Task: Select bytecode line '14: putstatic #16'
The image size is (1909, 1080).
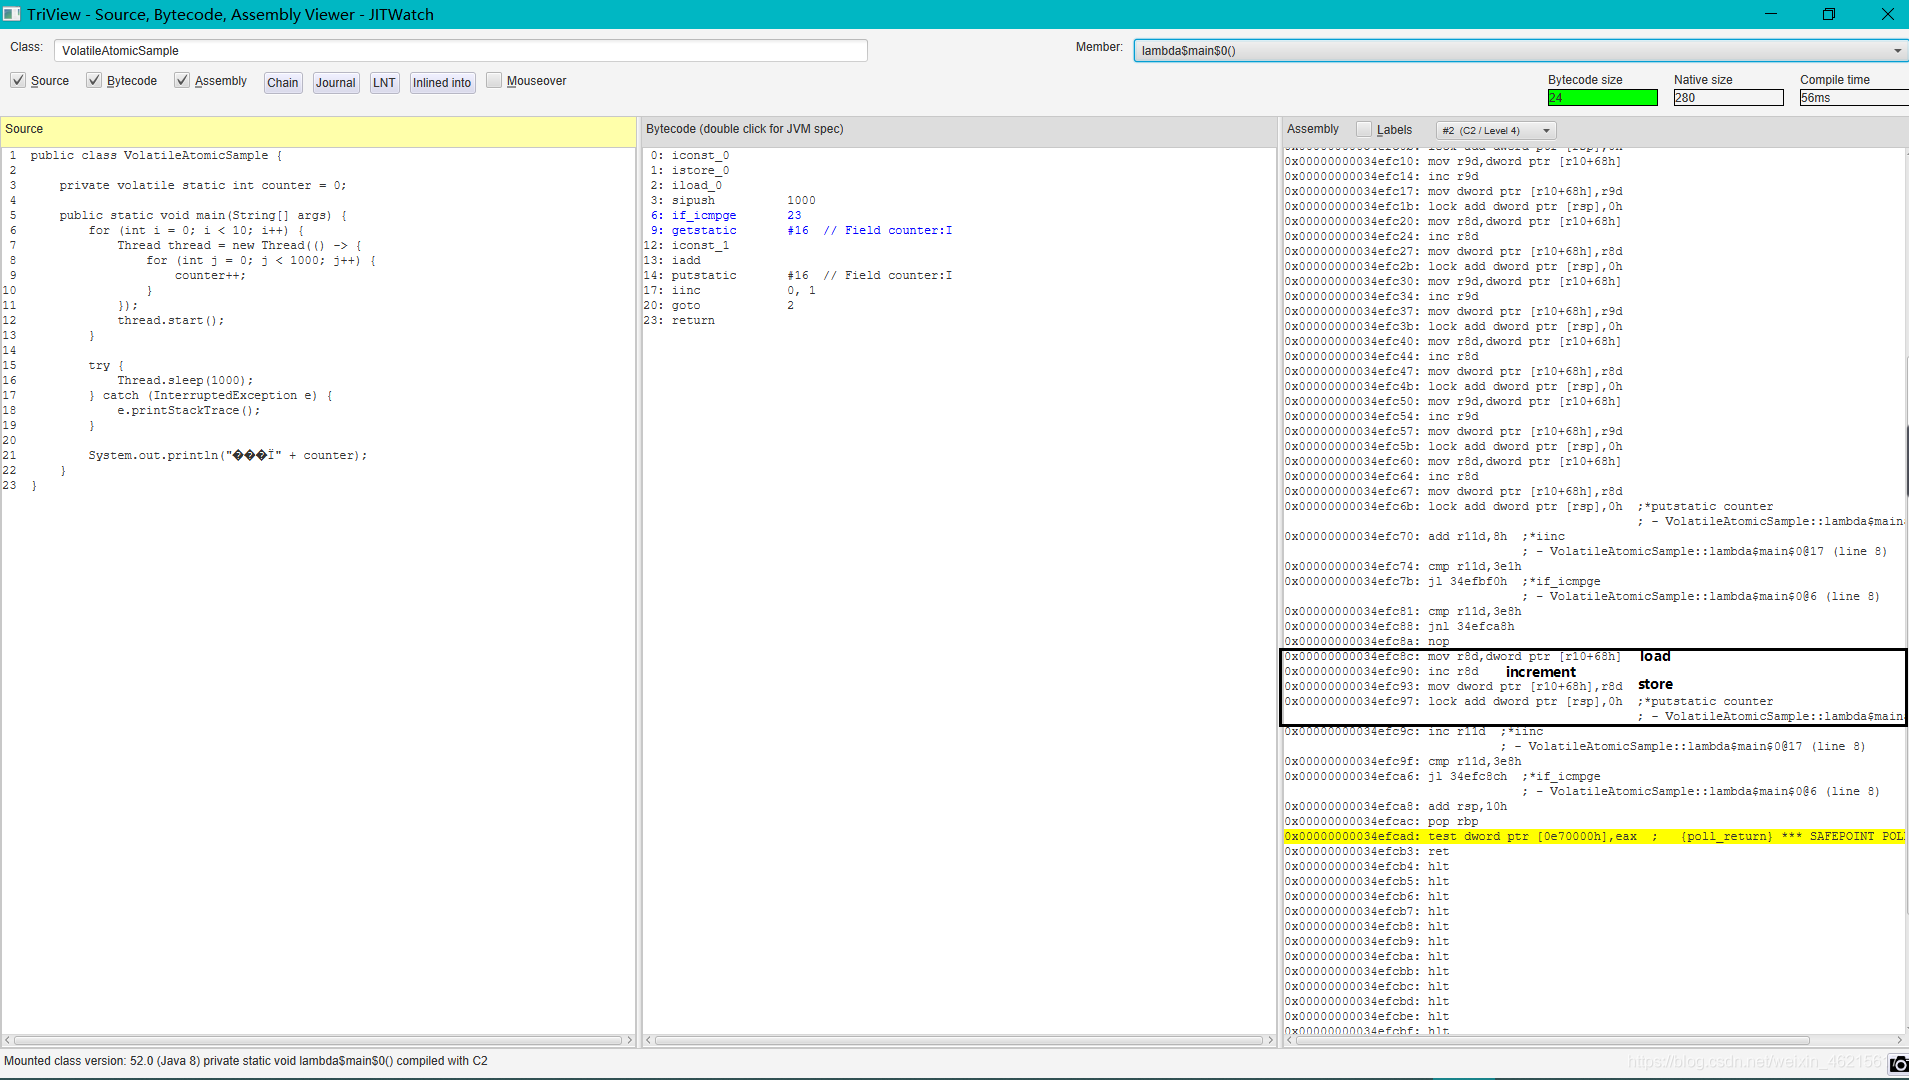Action: [798, 275]
